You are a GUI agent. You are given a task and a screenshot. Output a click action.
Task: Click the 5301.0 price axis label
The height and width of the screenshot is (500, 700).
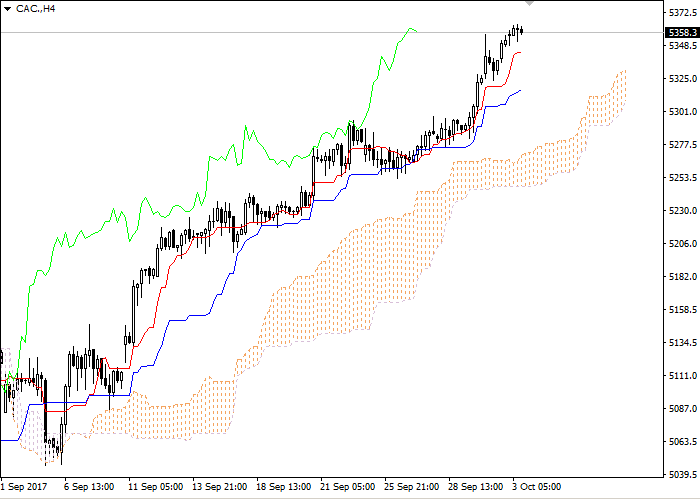pyautogui.click(x=683, y=112)
